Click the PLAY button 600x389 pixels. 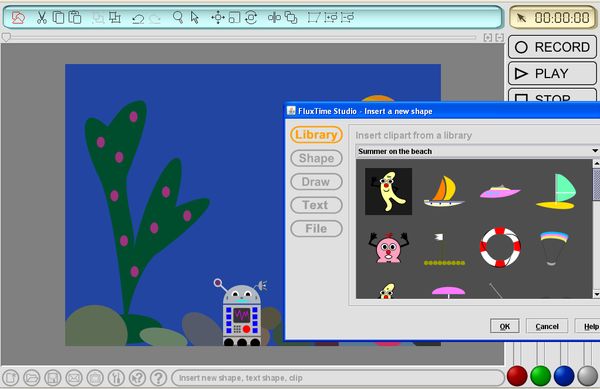552,73
